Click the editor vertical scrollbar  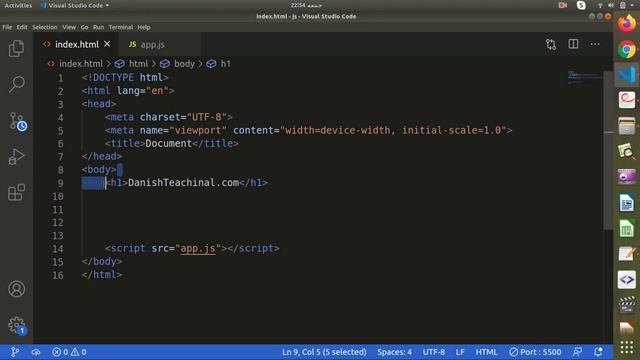608,150
